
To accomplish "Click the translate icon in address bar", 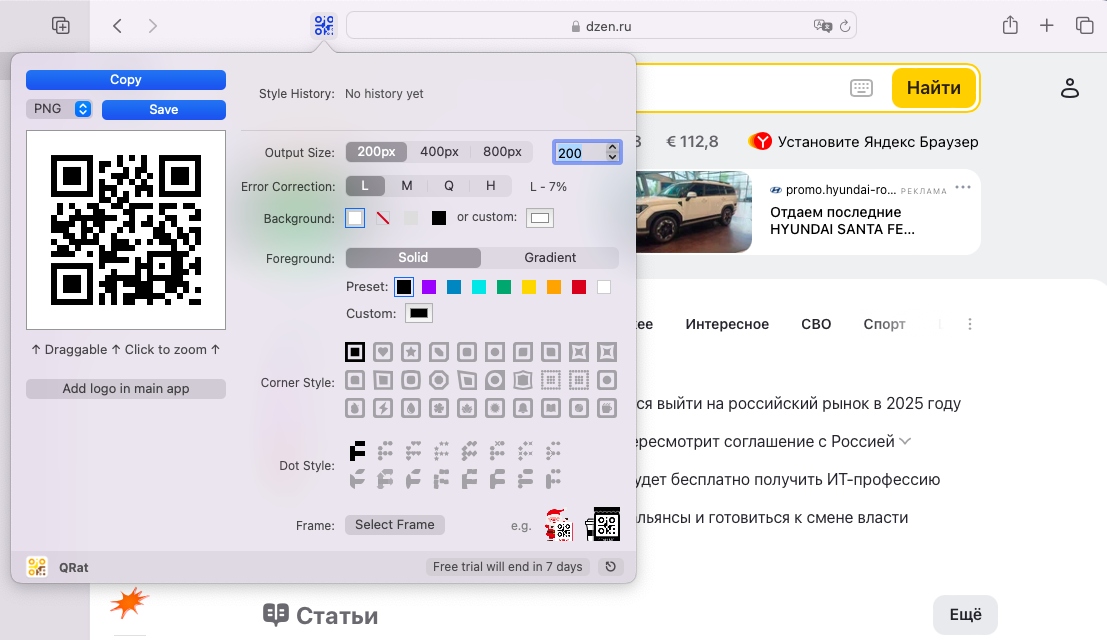I will 822,26.
